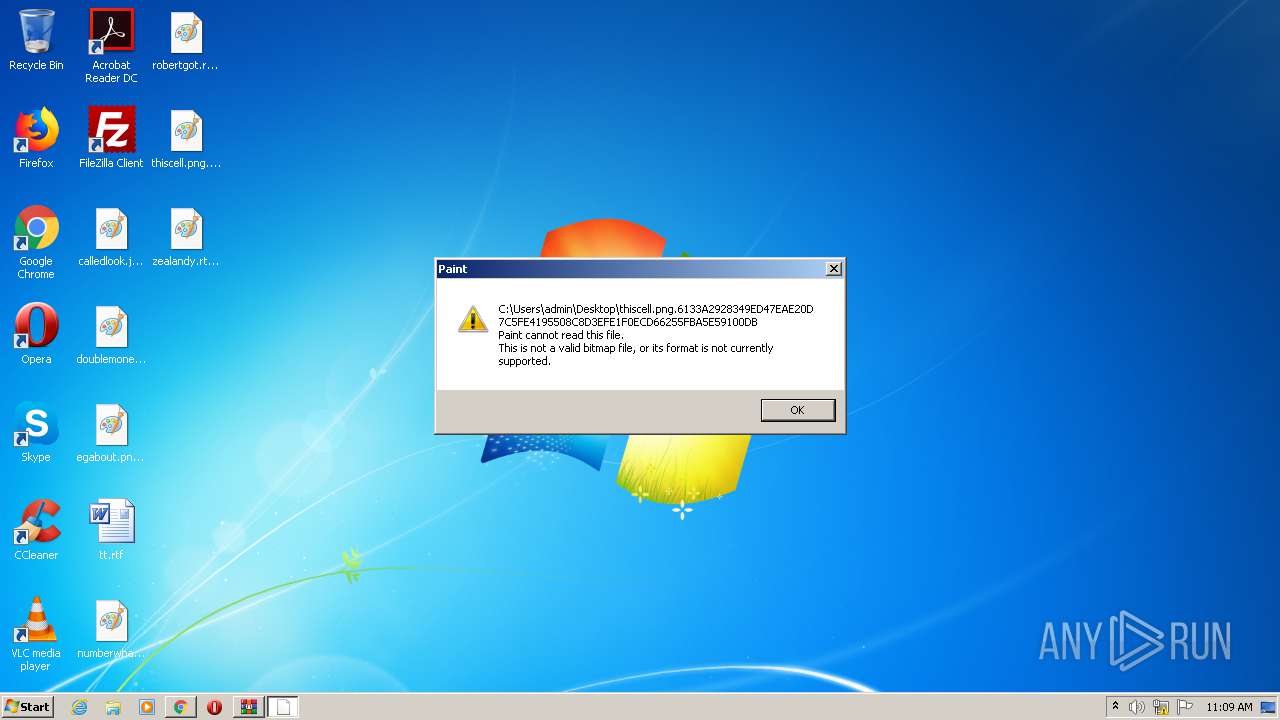Click the warning icon in Paint dialog

pos(473,319)
